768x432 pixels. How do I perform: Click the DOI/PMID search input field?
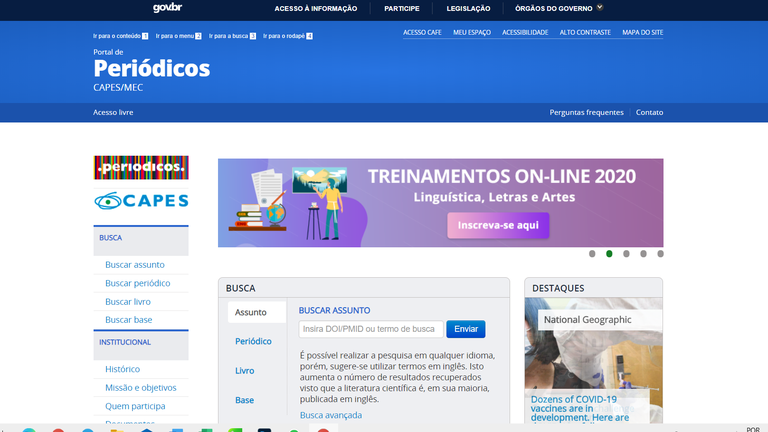click(370, 329)
